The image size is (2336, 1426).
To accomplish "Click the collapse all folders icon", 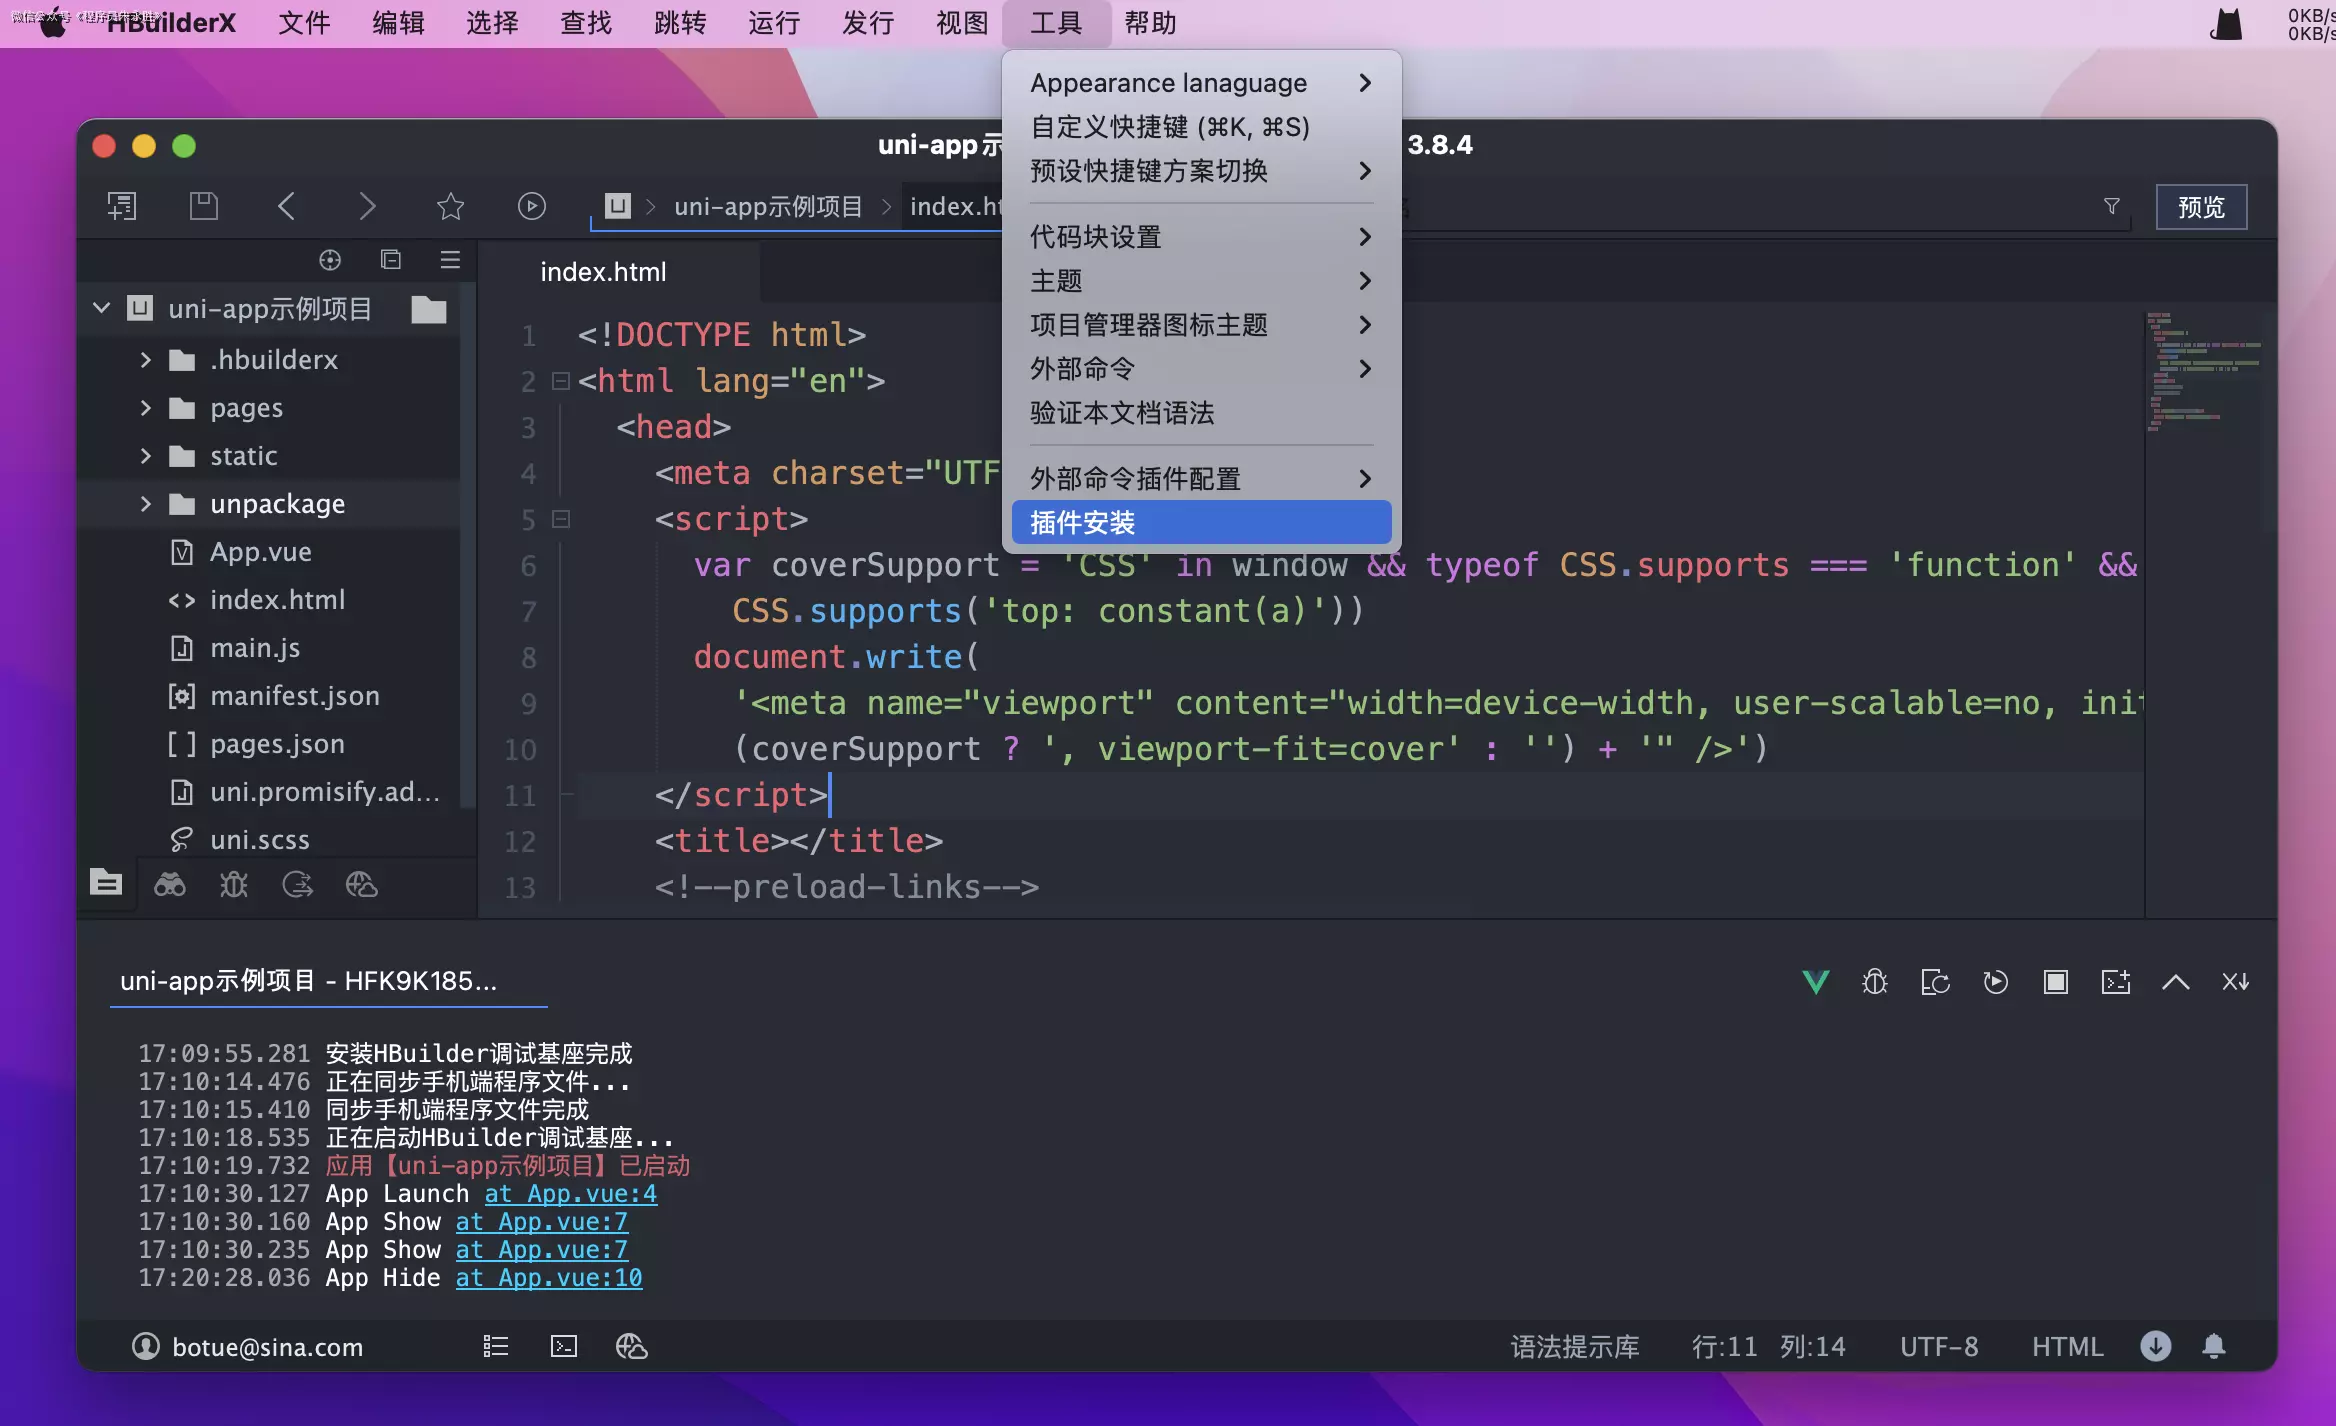I will click(390, 260).
